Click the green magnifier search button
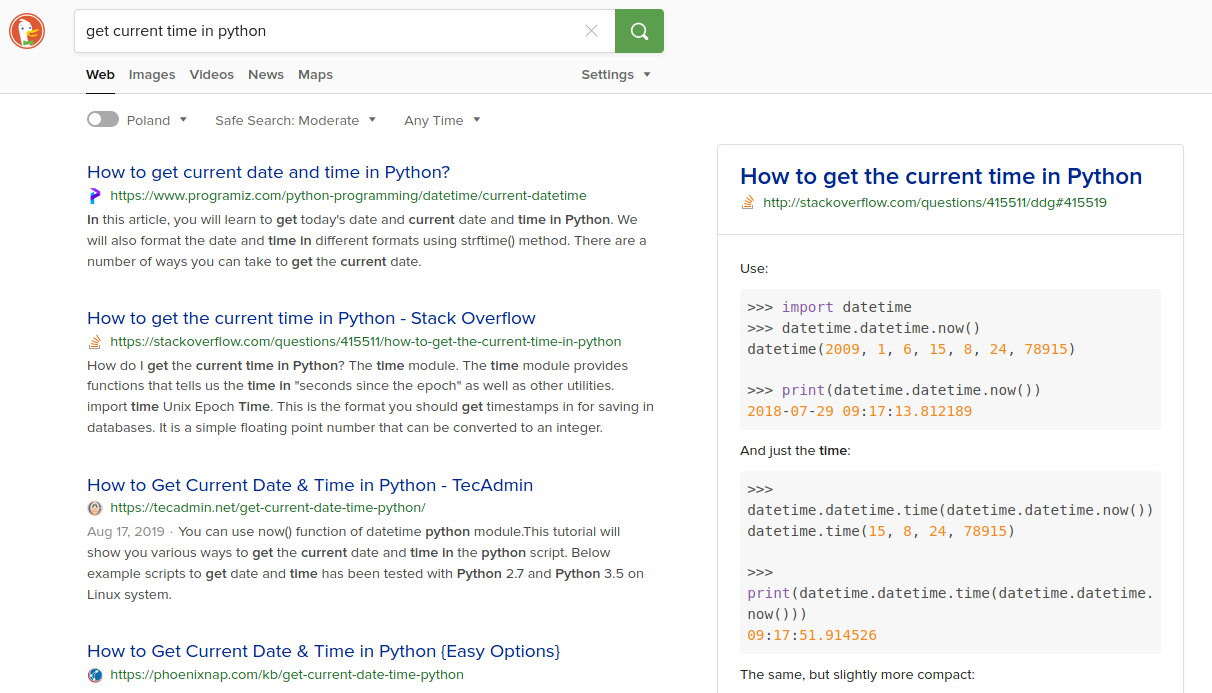The height and width of the screenshot is (693, 1212). point(639,31)
